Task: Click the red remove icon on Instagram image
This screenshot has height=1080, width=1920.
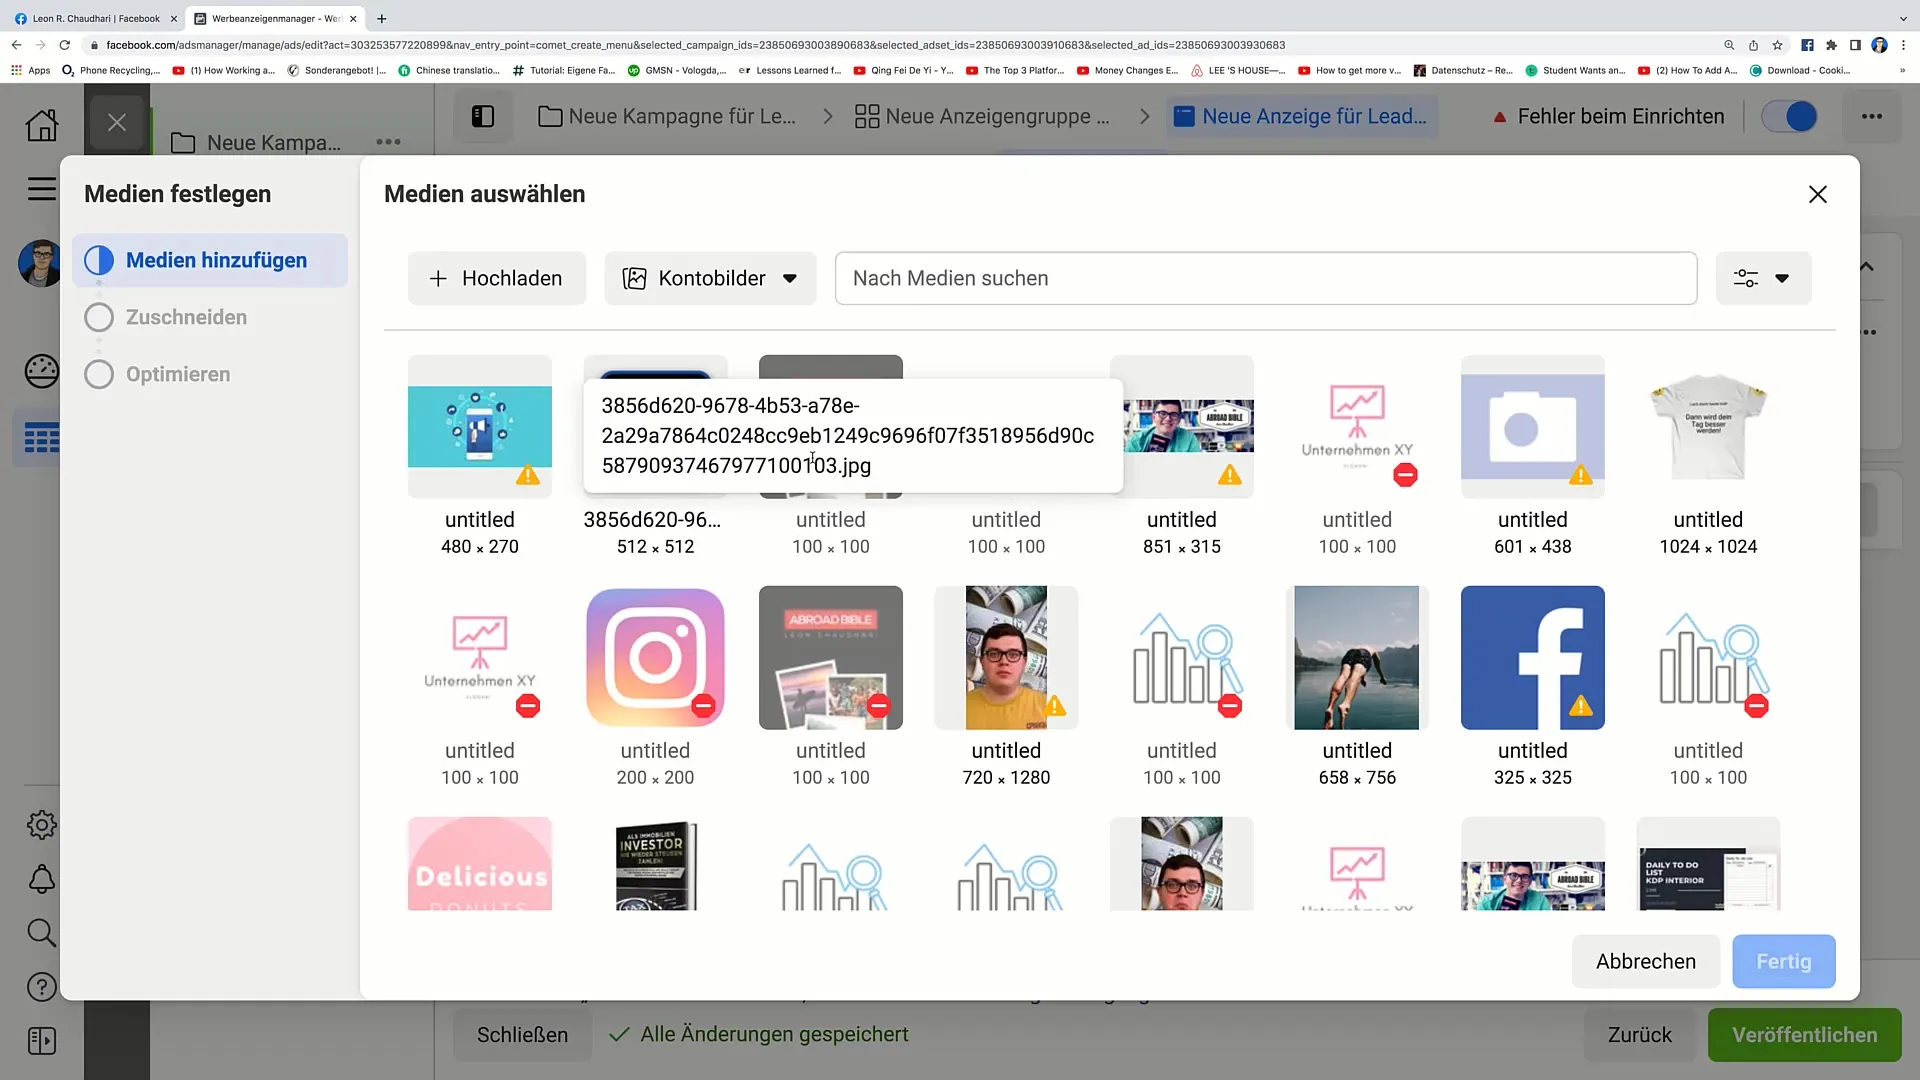Action: click(x=704, y=707)
